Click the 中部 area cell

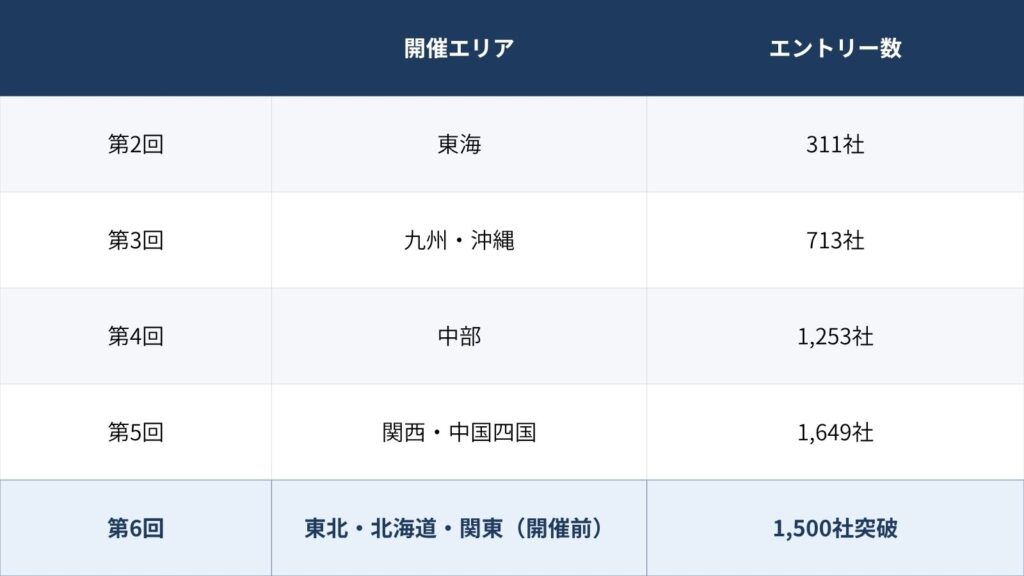(x=459, y=336)
